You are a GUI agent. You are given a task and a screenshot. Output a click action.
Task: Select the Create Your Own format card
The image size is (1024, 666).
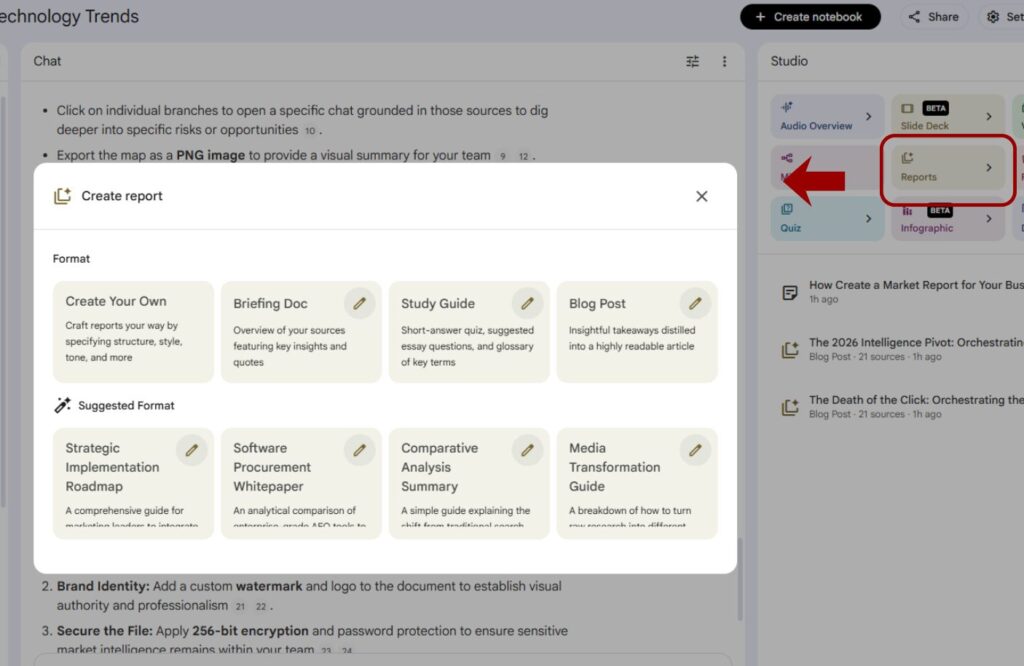tap(133, 331)
